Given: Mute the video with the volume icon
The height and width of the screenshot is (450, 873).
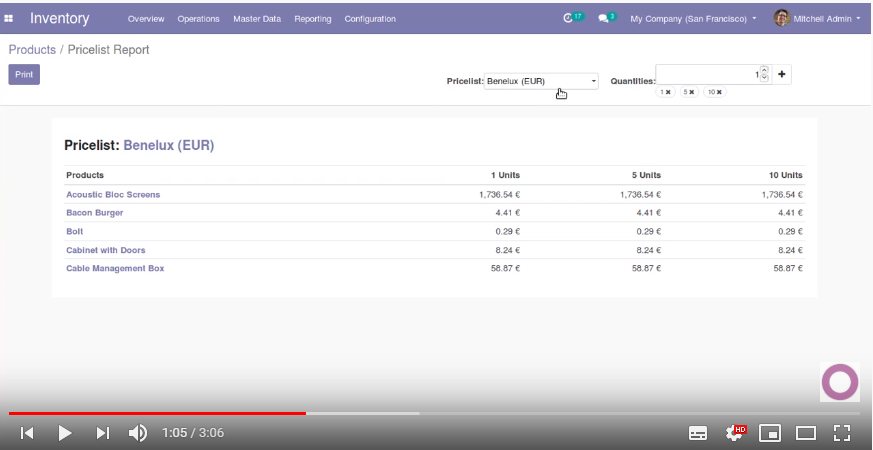Looking at the screenshot, I should 138,433.
